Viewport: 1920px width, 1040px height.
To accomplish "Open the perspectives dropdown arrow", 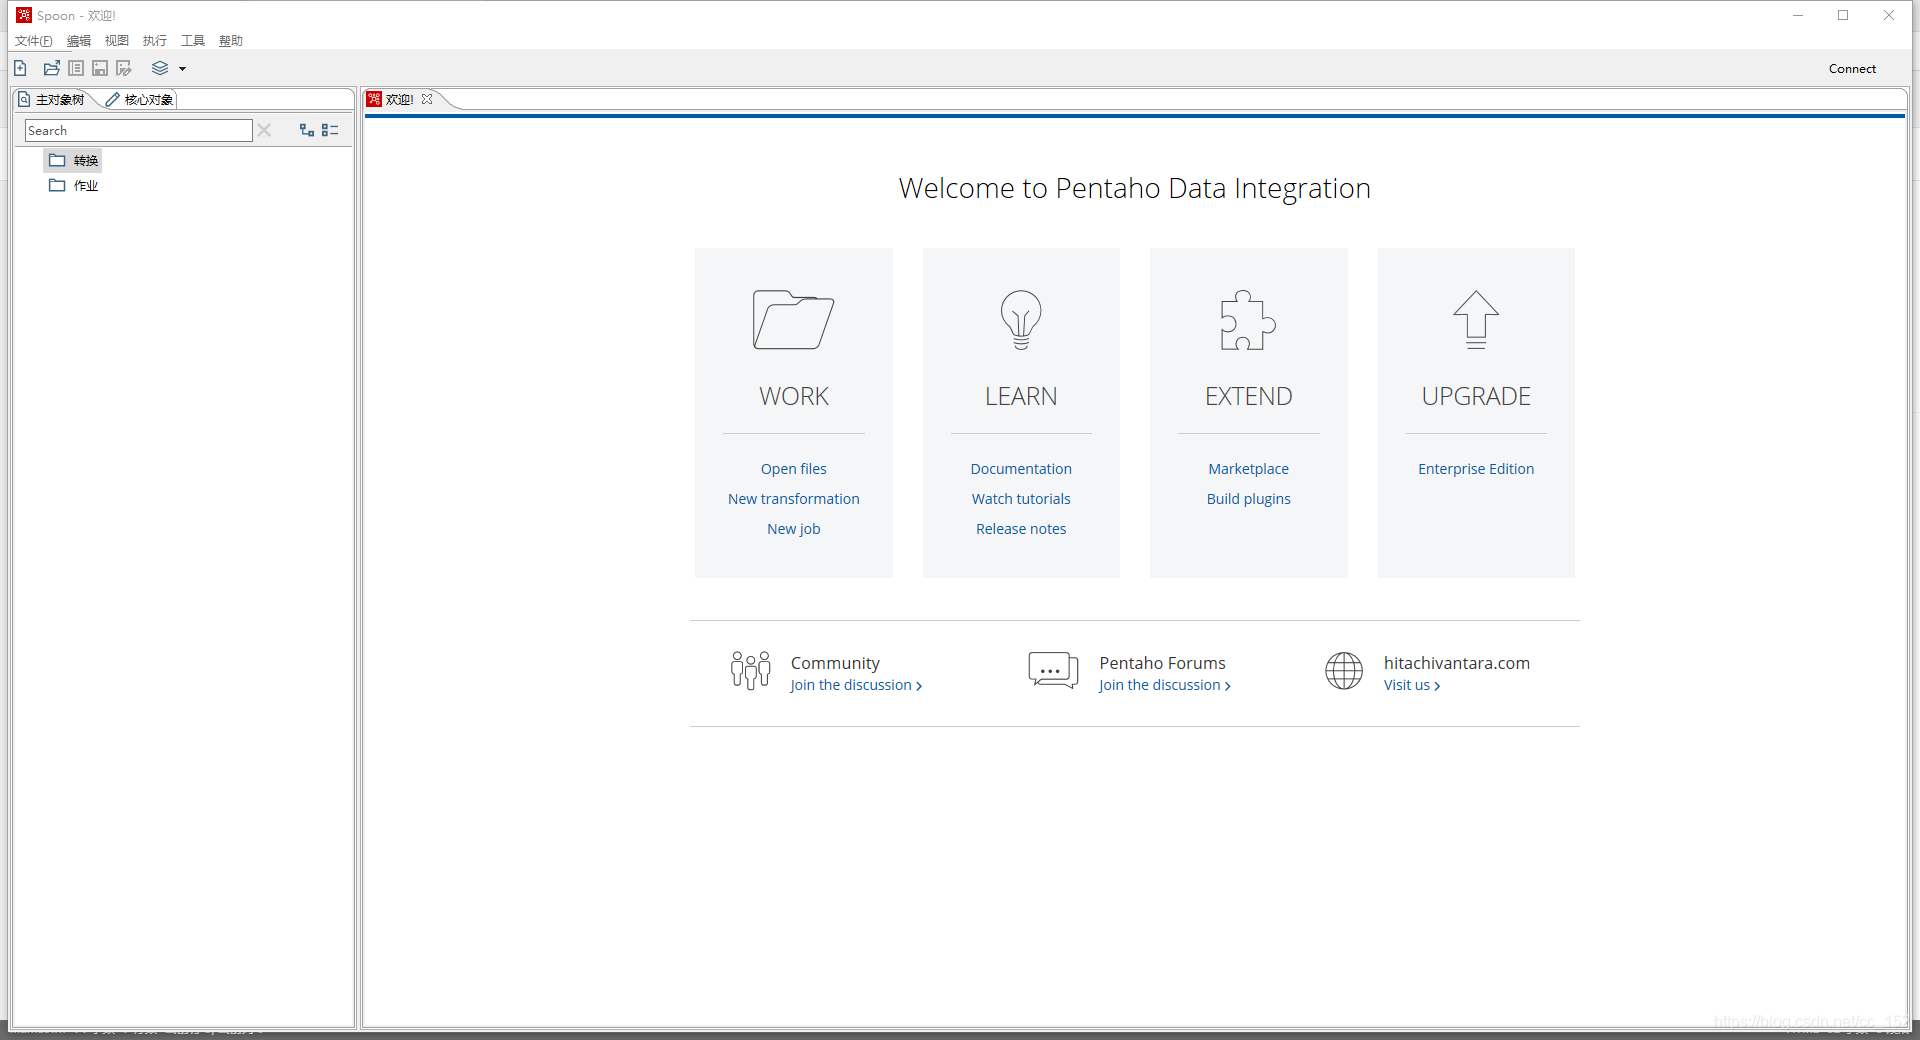I will pyautogui.click(x=182, y=69).
